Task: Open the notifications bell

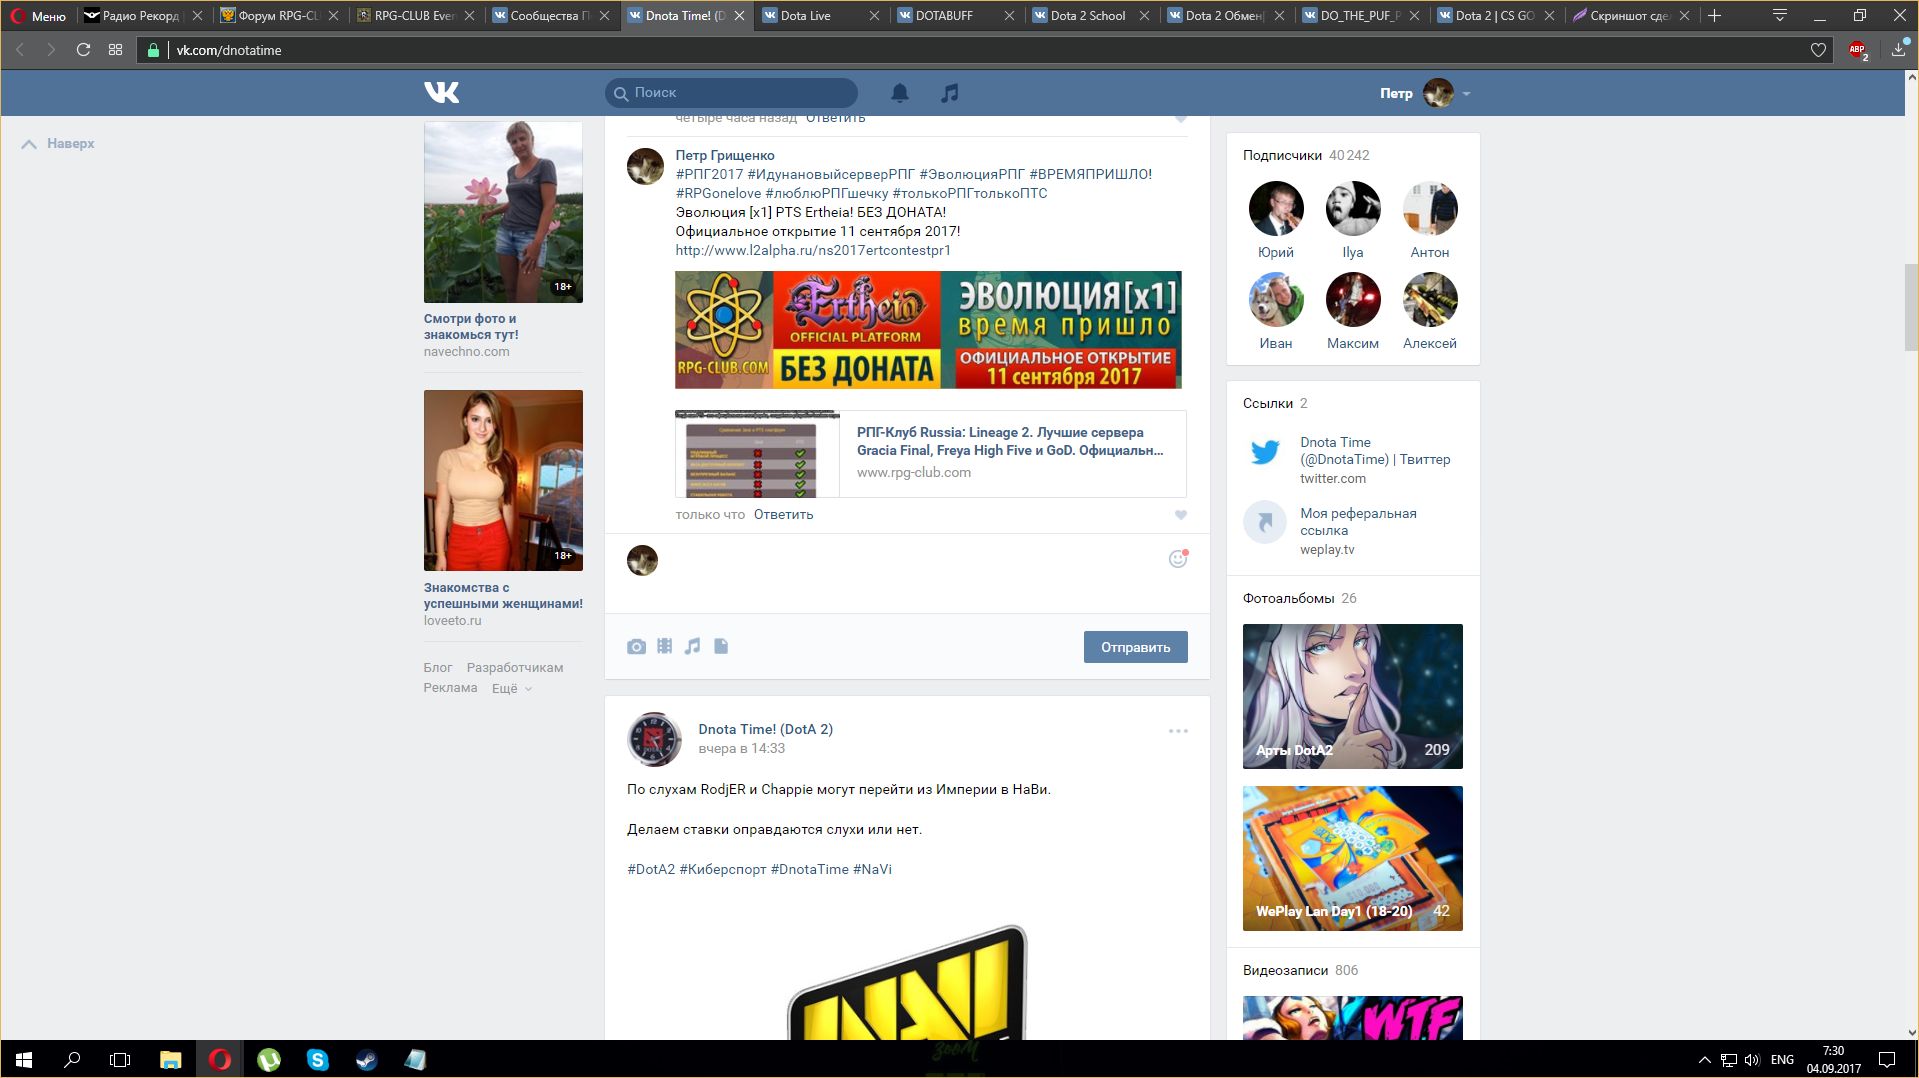Action: click(900, 93)
